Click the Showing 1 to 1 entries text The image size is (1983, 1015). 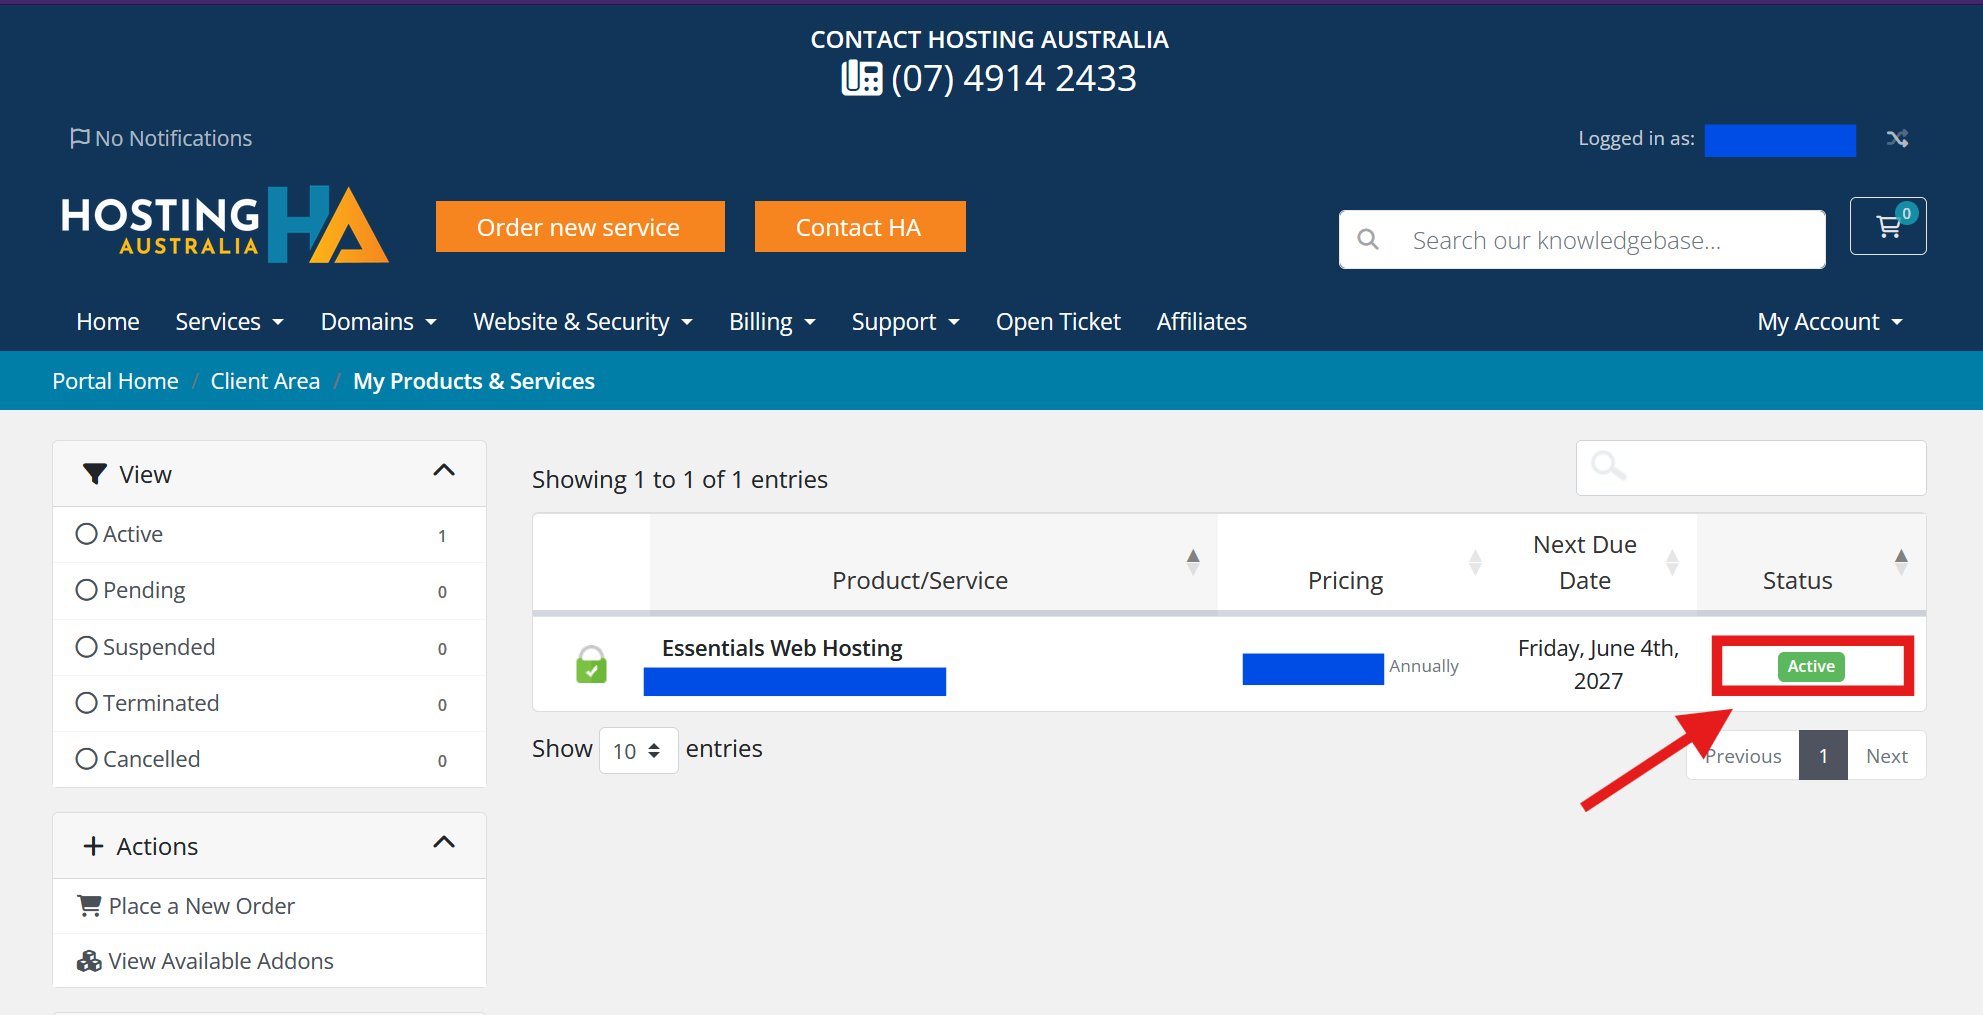[680, 480]
